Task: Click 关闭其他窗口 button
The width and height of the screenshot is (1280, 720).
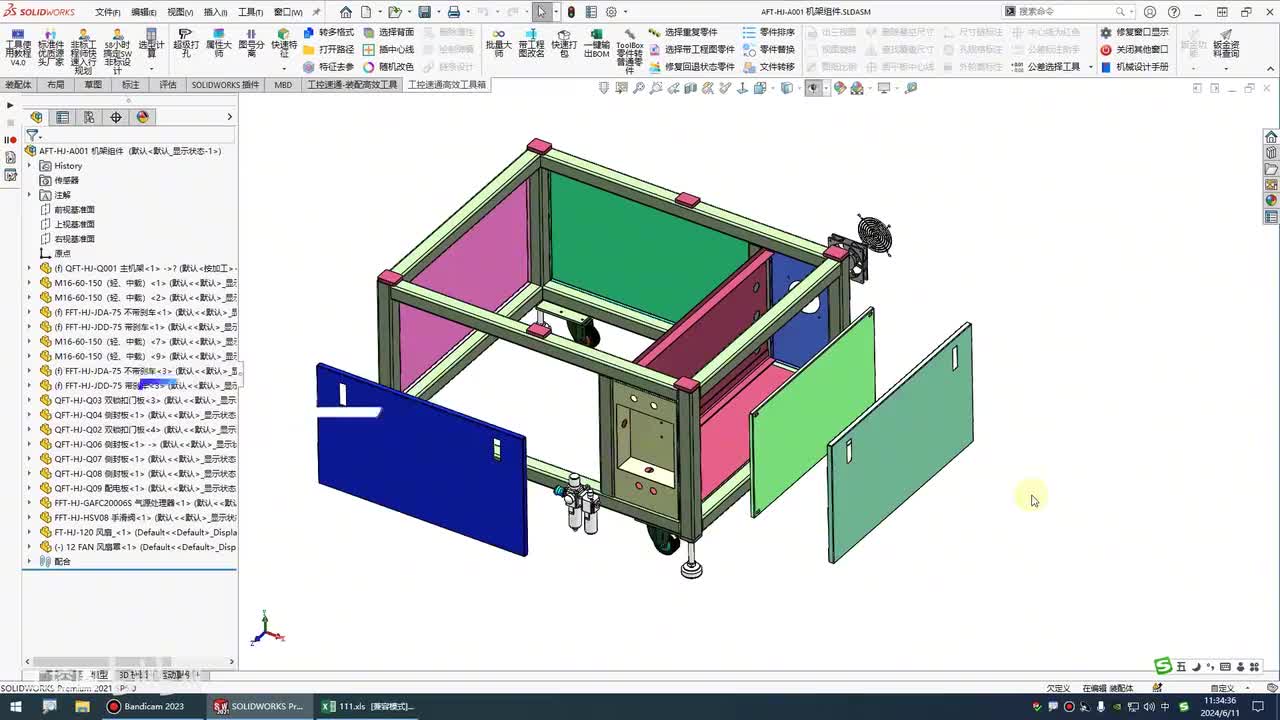Action: 1135,49
